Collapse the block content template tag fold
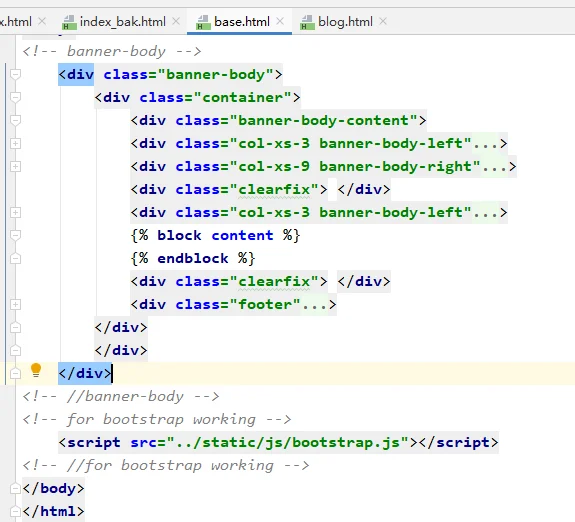This screenshot has width=575, height=522. (x=15, y=236)
